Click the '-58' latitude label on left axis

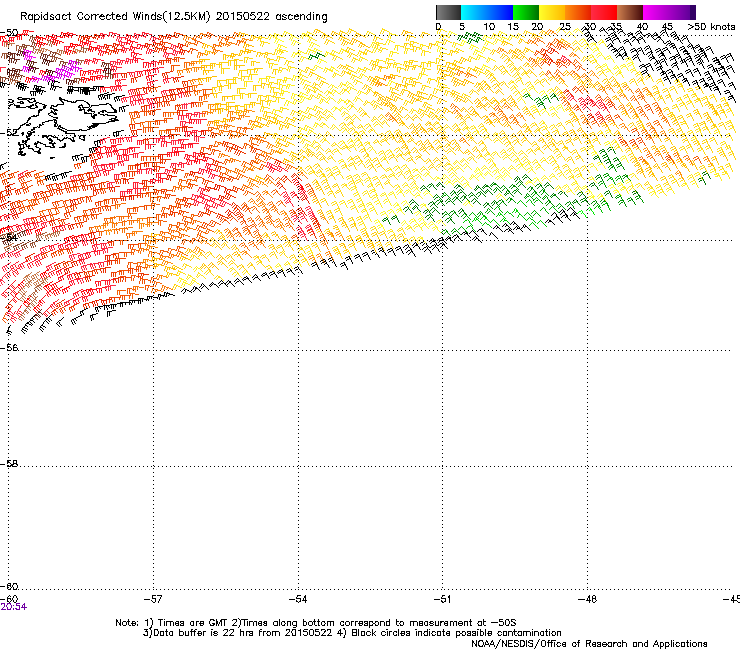point(9,464)
